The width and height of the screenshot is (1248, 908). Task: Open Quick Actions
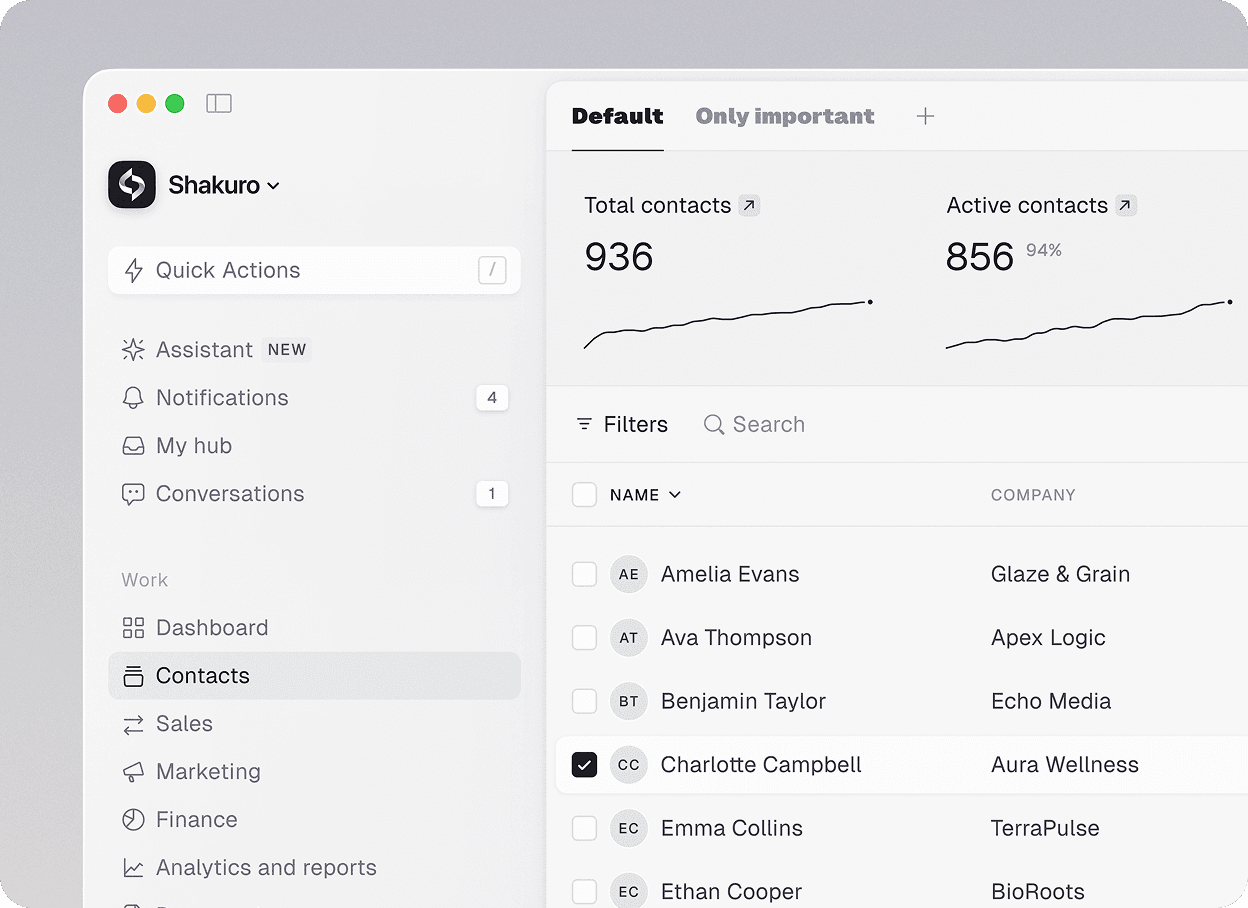[x=314, y=270]
